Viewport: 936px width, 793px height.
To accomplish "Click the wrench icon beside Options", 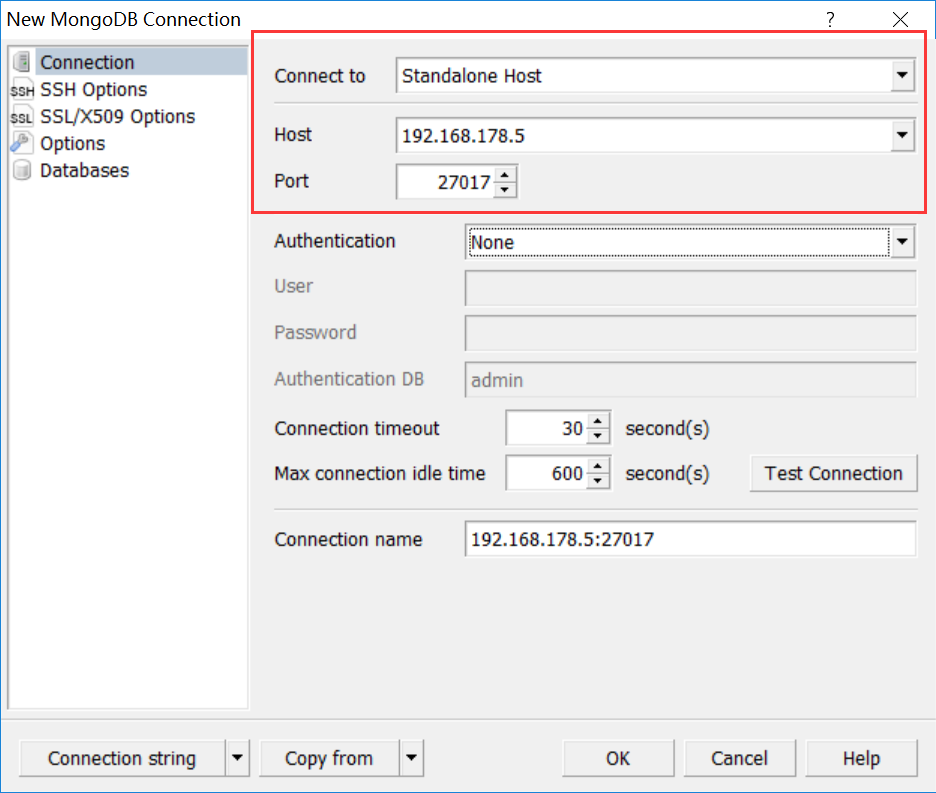I will (x=21, y=143).
